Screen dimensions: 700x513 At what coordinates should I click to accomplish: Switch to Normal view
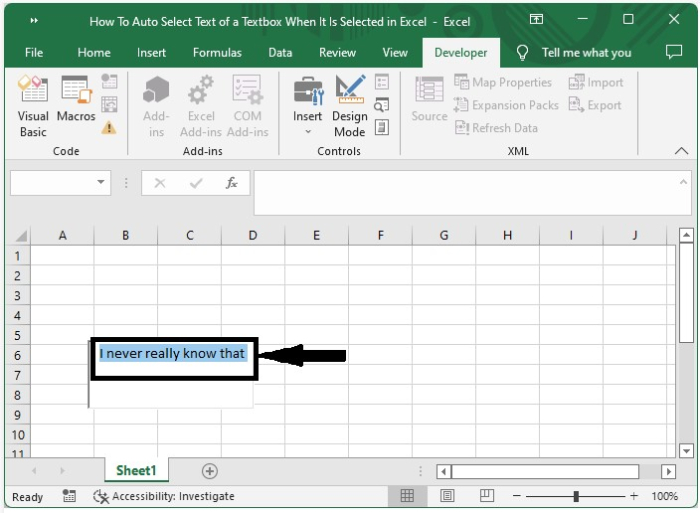407,496
